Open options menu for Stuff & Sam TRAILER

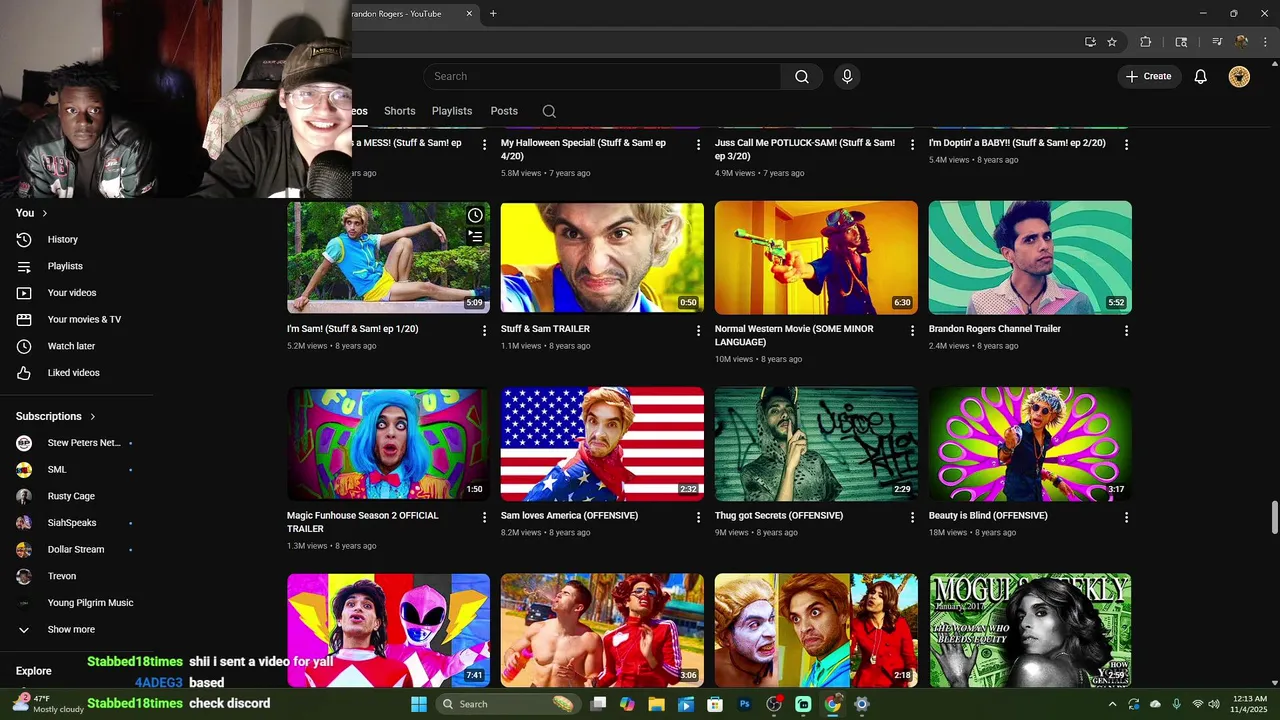pyautogui.click(x=699, y=331)
